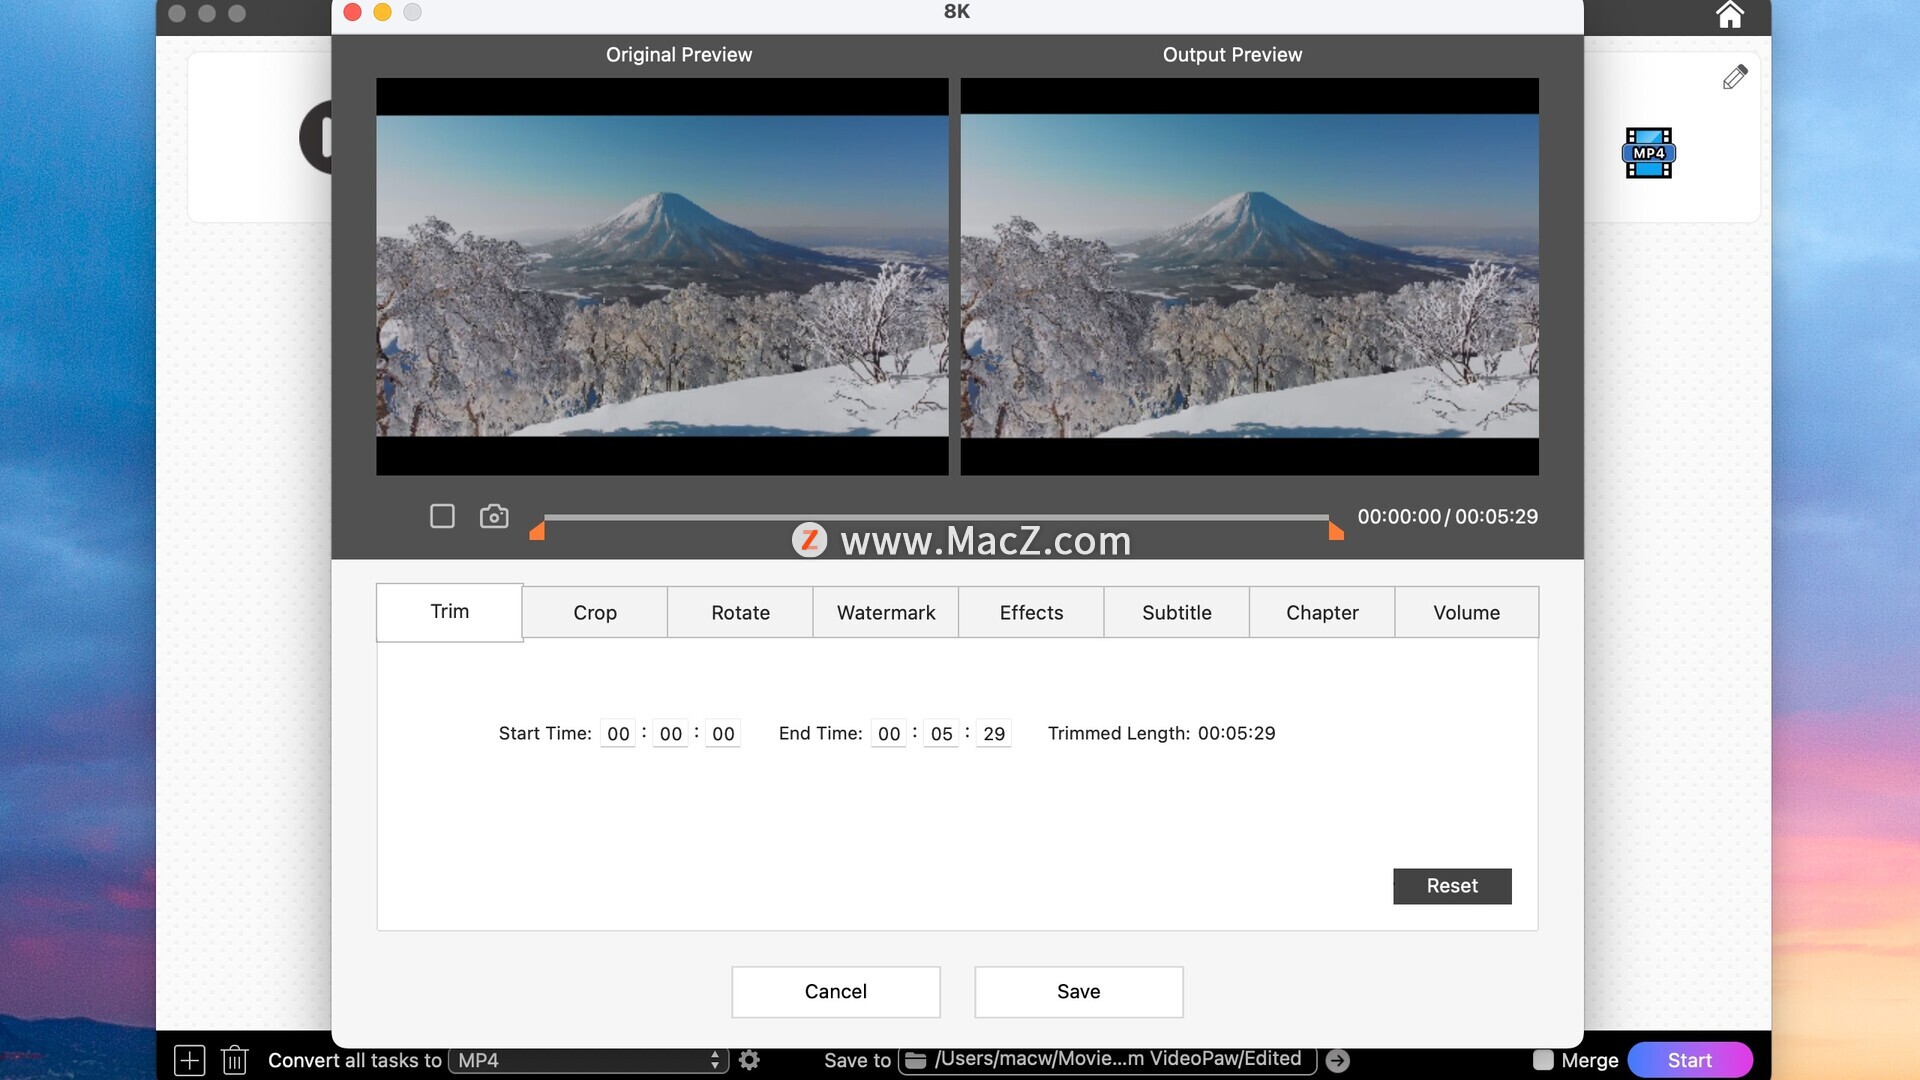Image resolution: width=1920 pixels, height=1080 pixels.
Task: Take a snapshot with the camera icon
Action: [494, 516]
